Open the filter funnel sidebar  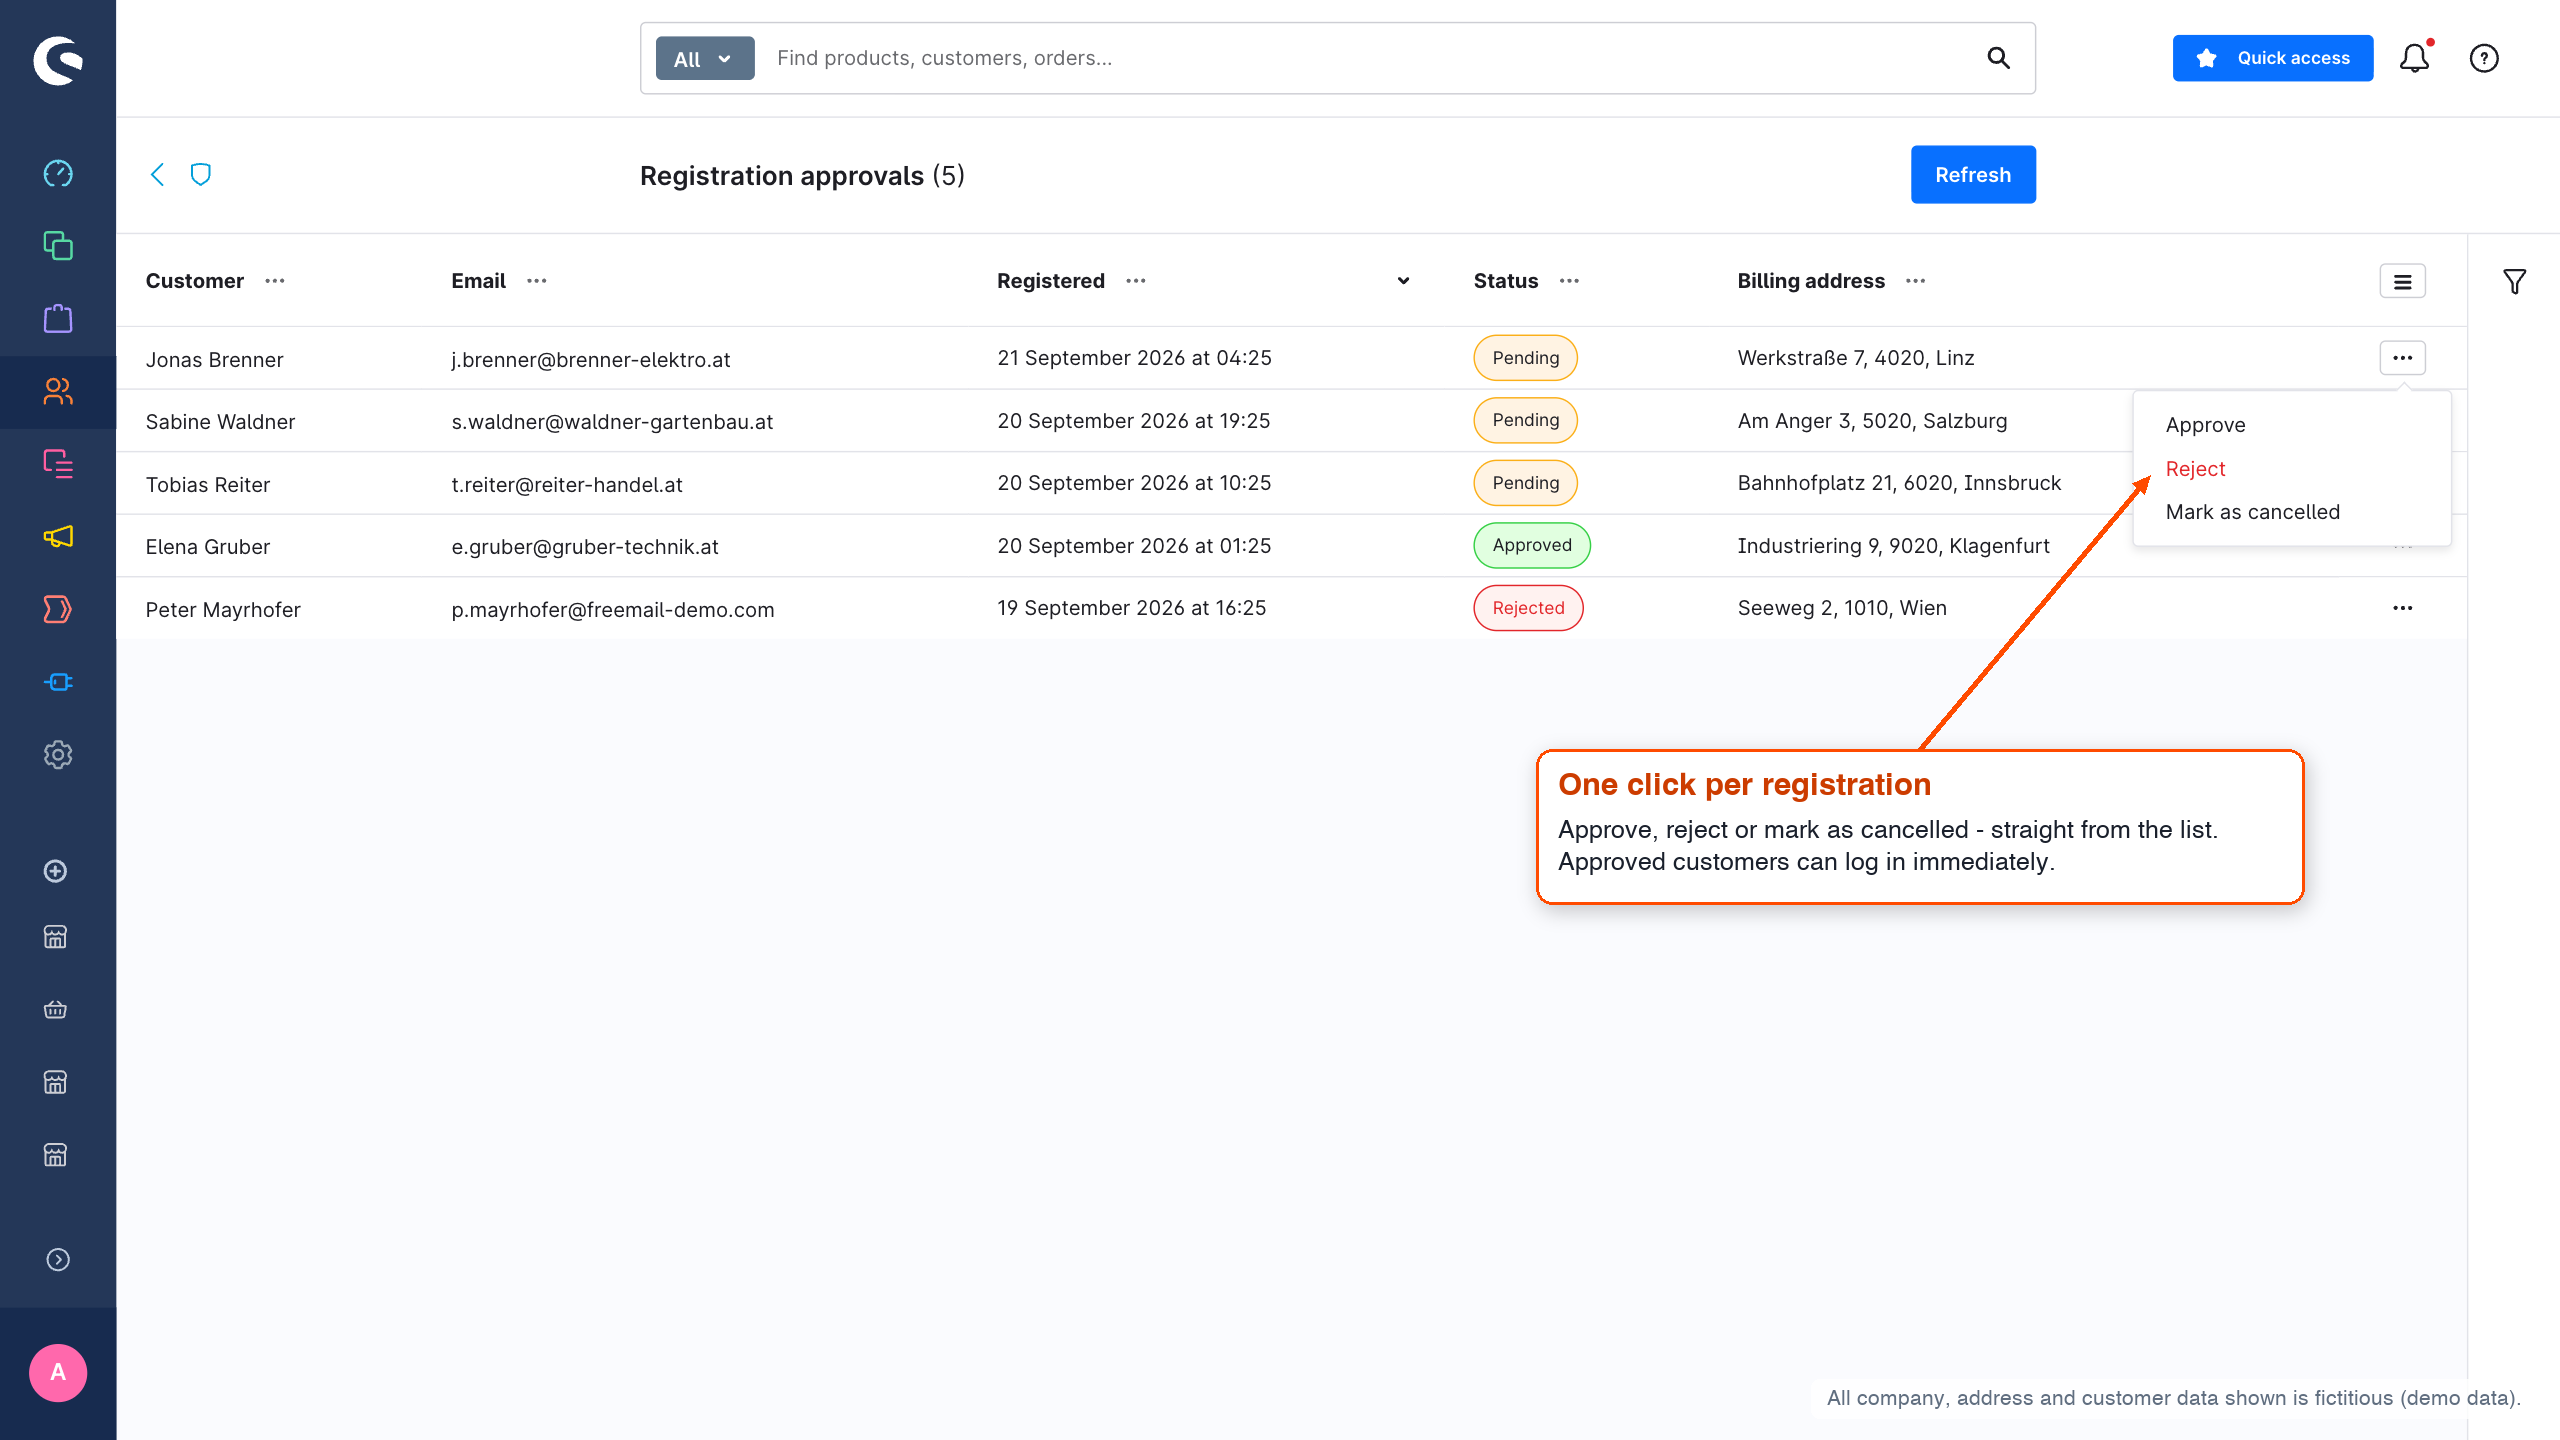point(2514,282)
